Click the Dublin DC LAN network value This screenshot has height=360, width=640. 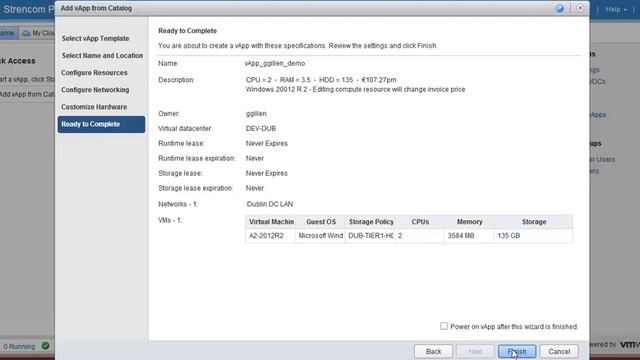coord(270,204)
